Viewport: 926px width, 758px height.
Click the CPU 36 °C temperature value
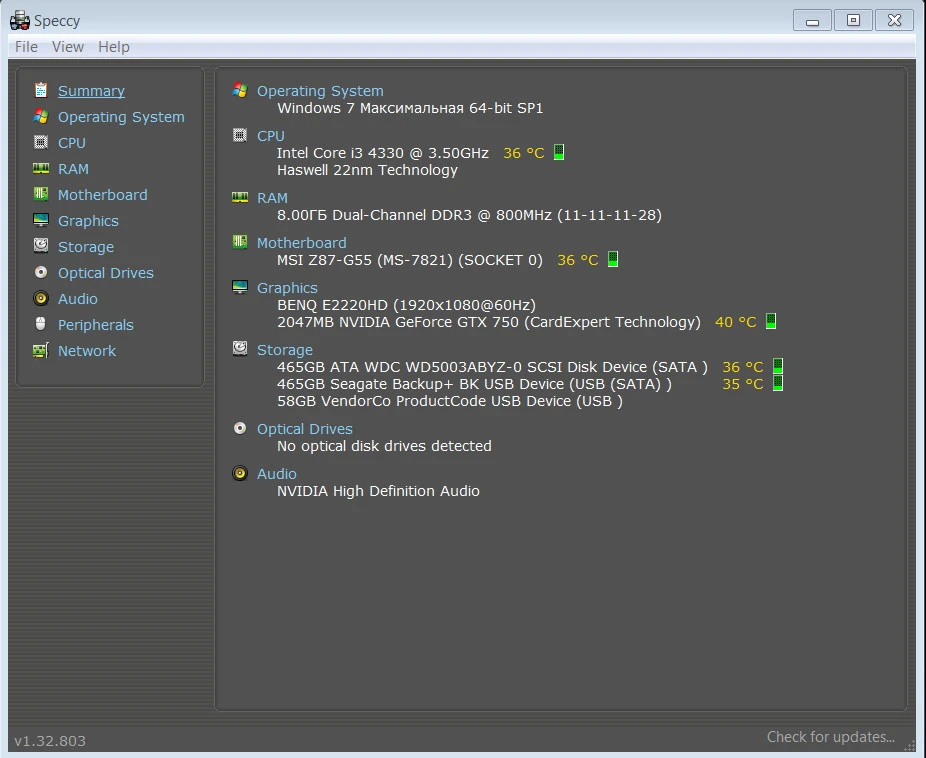(523, 153)
